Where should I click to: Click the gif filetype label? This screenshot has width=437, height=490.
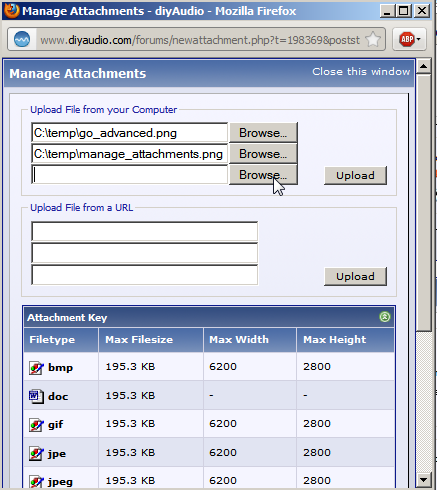[x=55, y=425]
